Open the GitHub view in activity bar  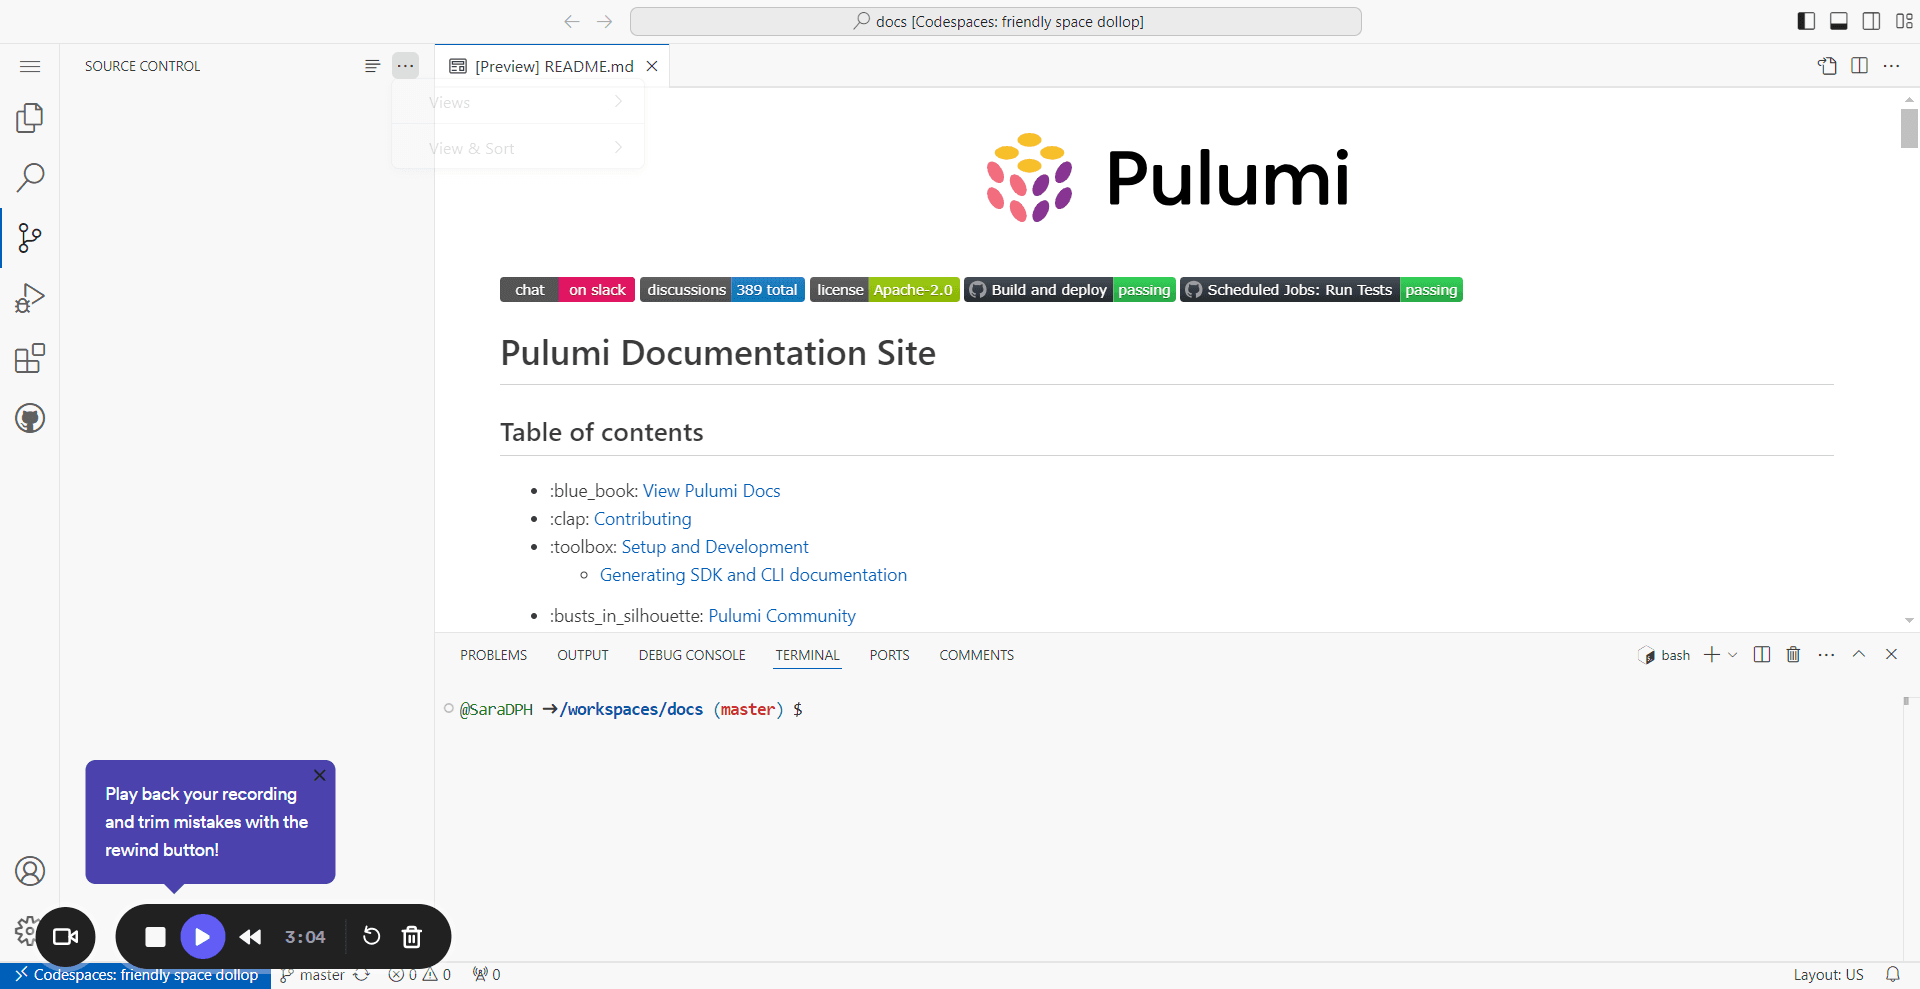(x=30, y=418)
